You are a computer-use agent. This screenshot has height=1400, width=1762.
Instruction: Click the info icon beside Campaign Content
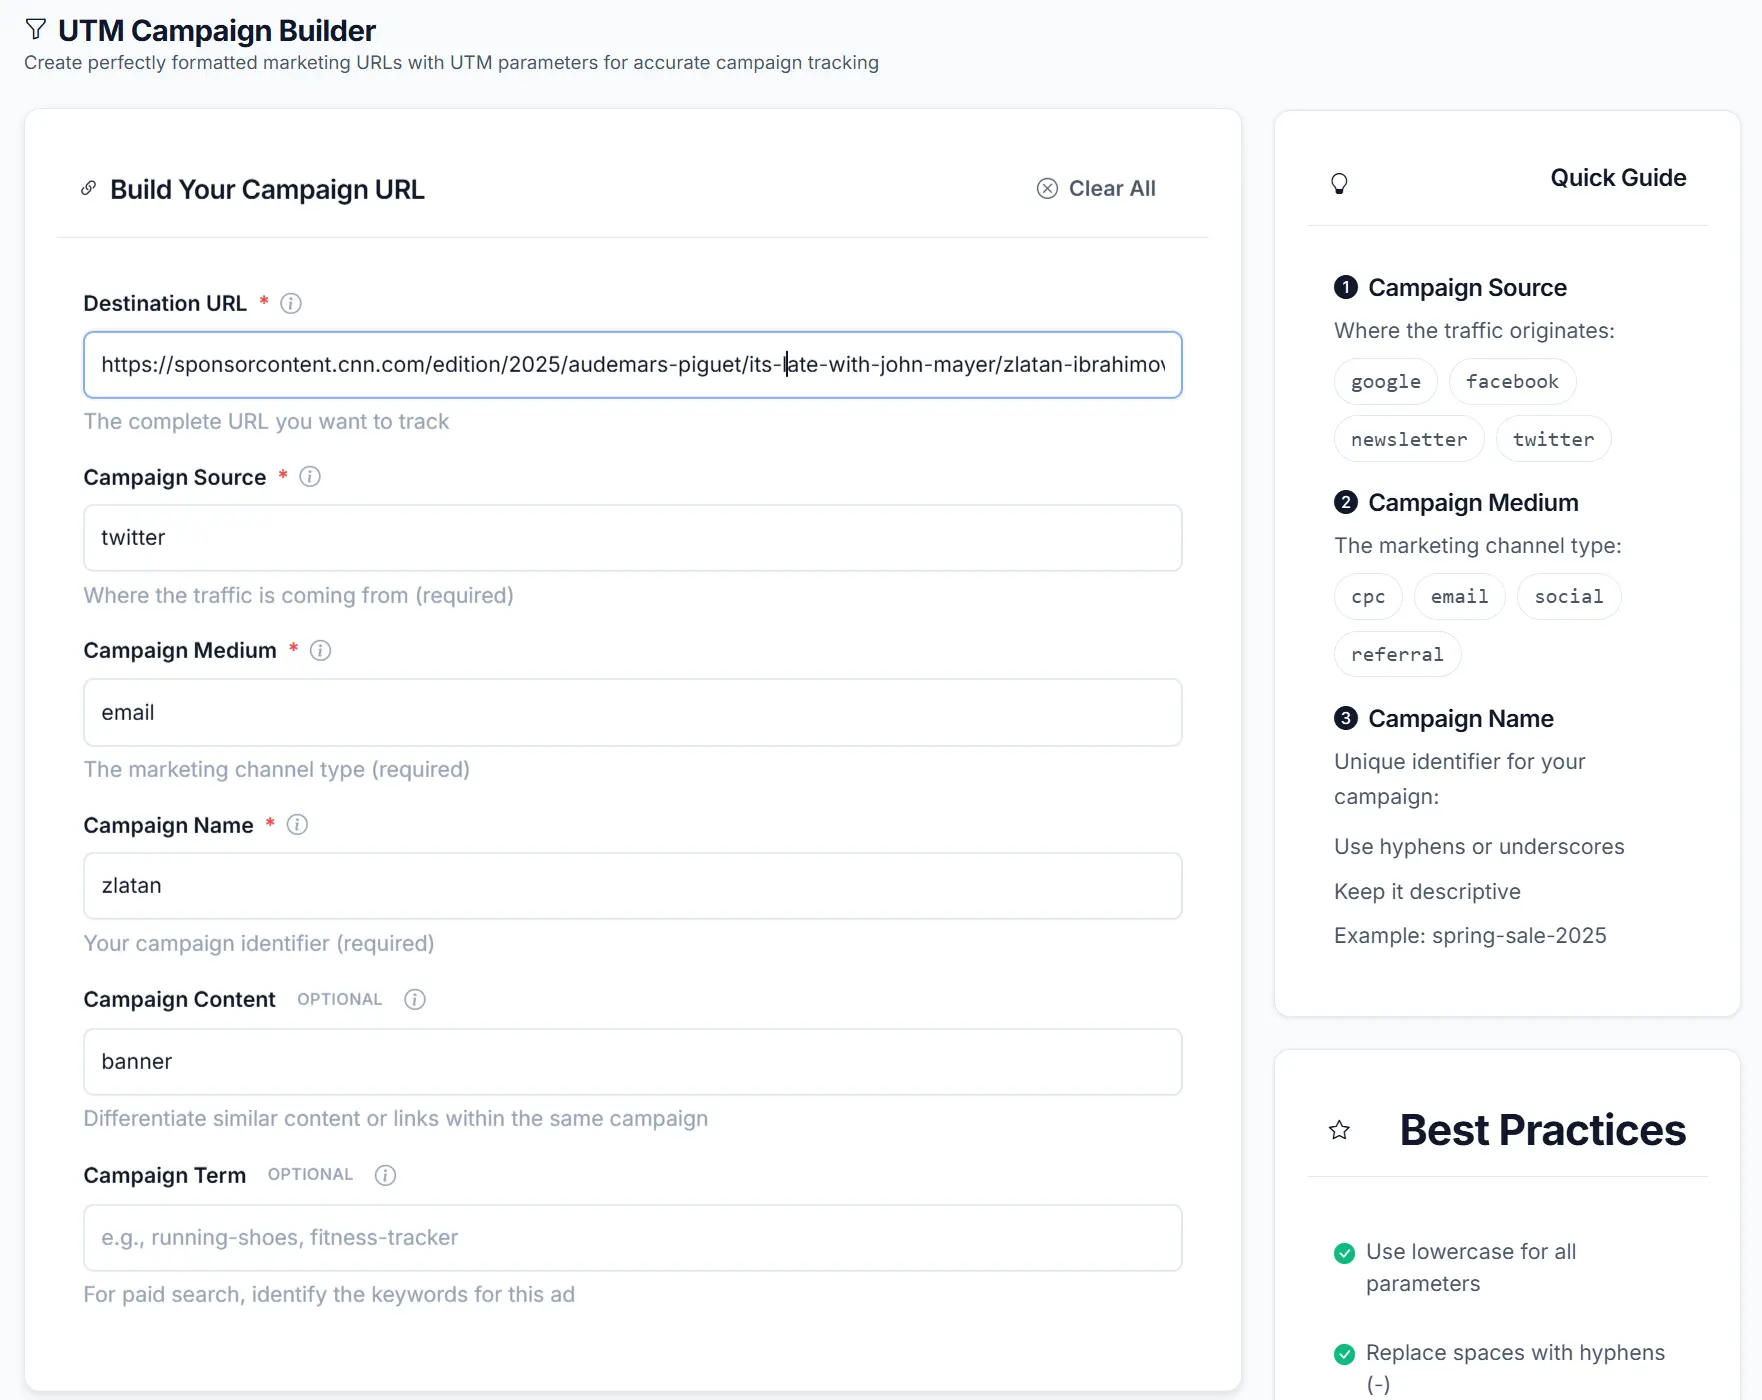(x=415, y=1000)
